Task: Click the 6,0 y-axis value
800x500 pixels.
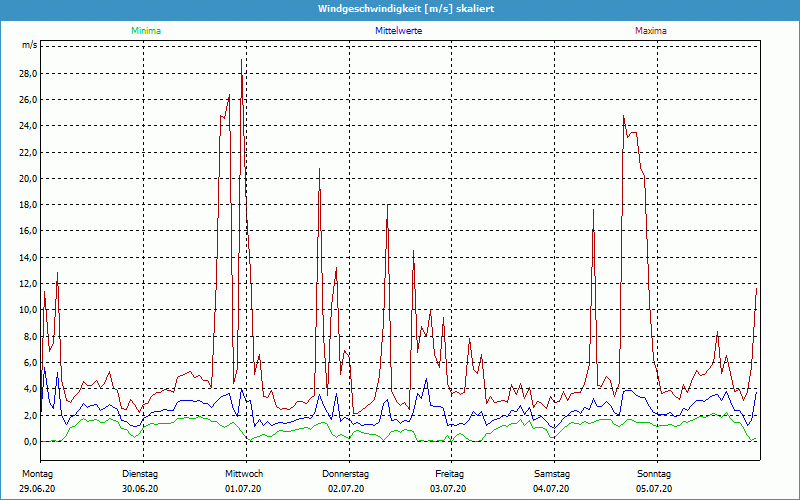Action: coord(30,363)
